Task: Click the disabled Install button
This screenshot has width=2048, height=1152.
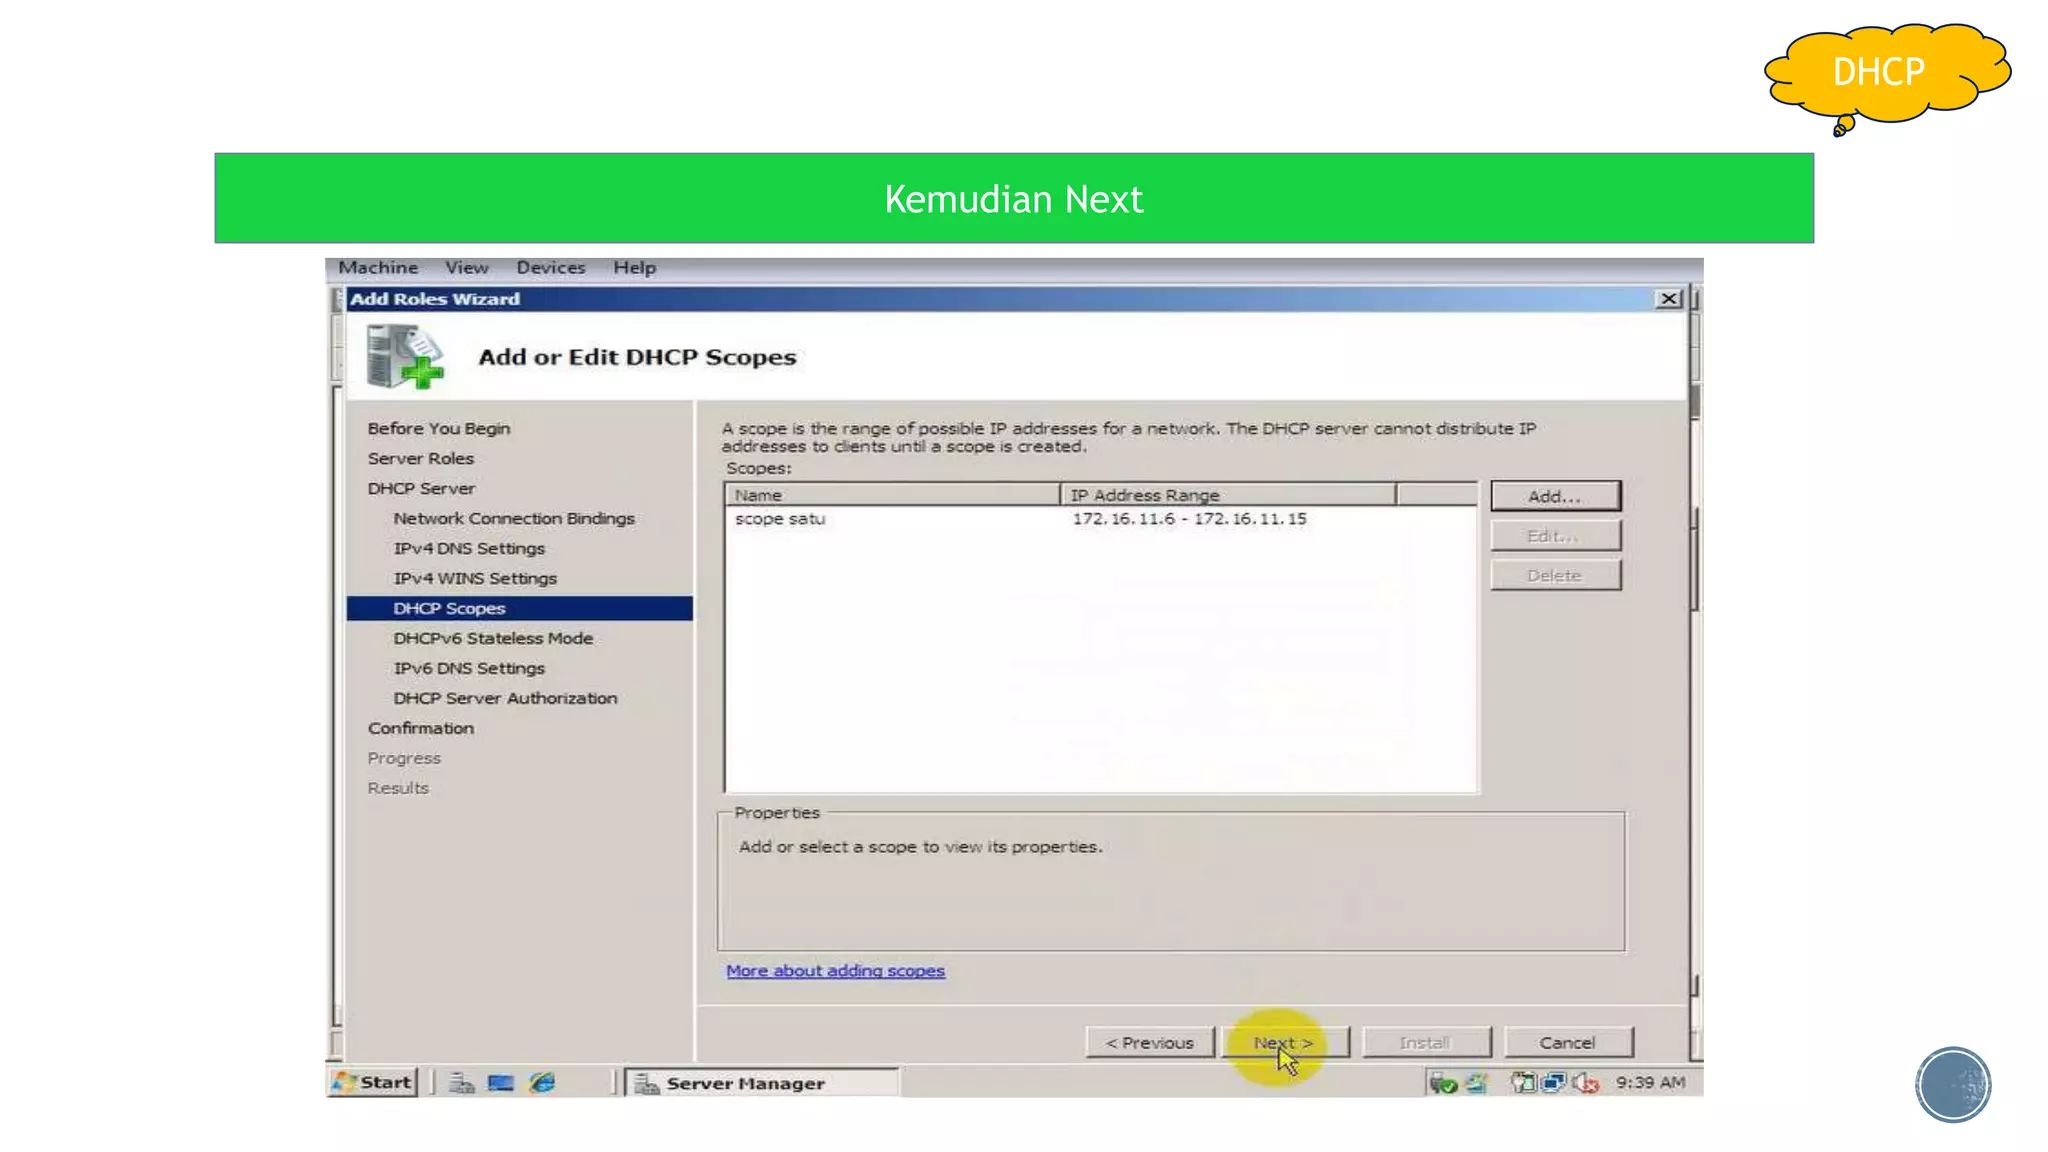Action: [1425, 1042]
